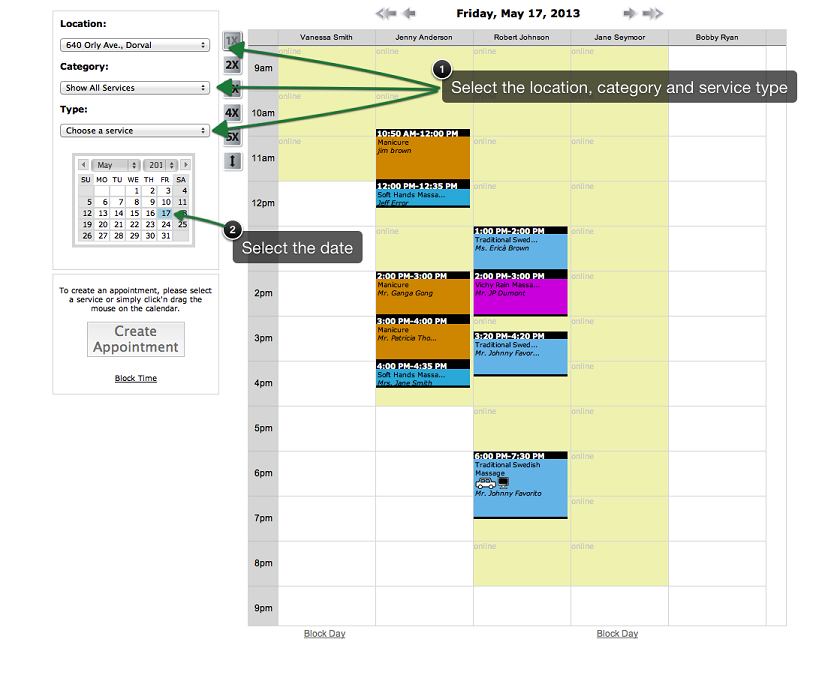Click Bobby Ryan's empty 2pm slot
The image size is (819, 675).
point(717,294)
